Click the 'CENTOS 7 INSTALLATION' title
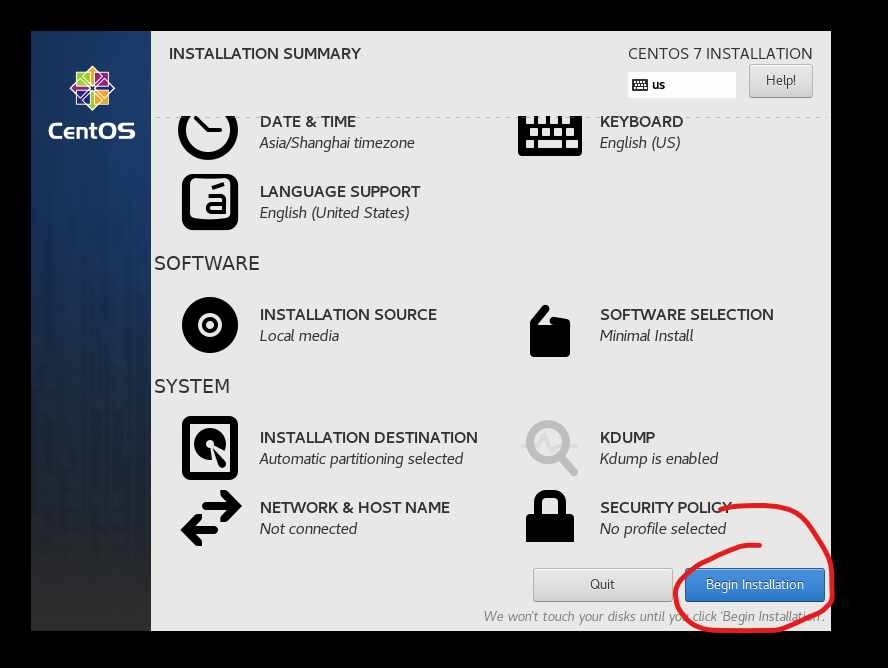This screenshot has height=668, width=888. pos(720,54)
